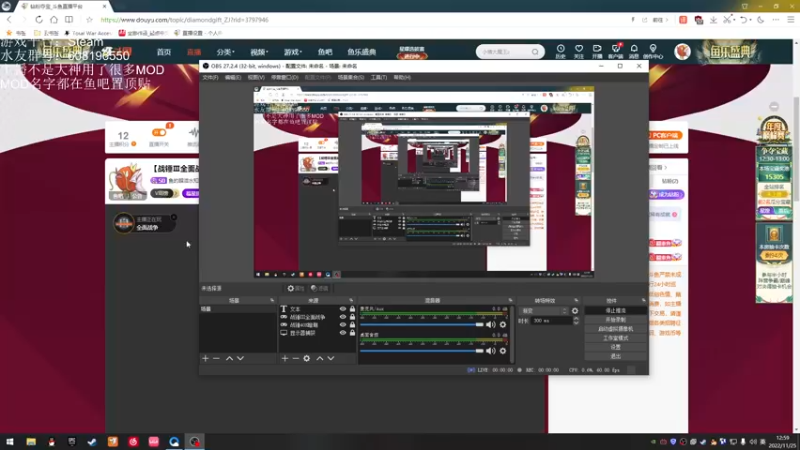This screenshot has width=800, height=450.
Task: Open OBS 视图(V) menu
Action: 256,78
